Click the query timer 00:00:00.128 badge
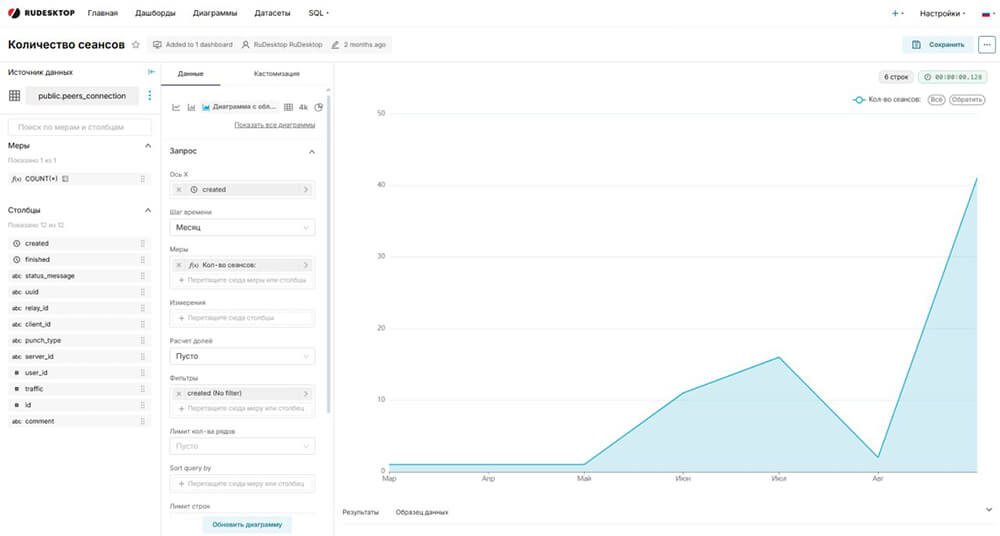 (x=952, y=77)
